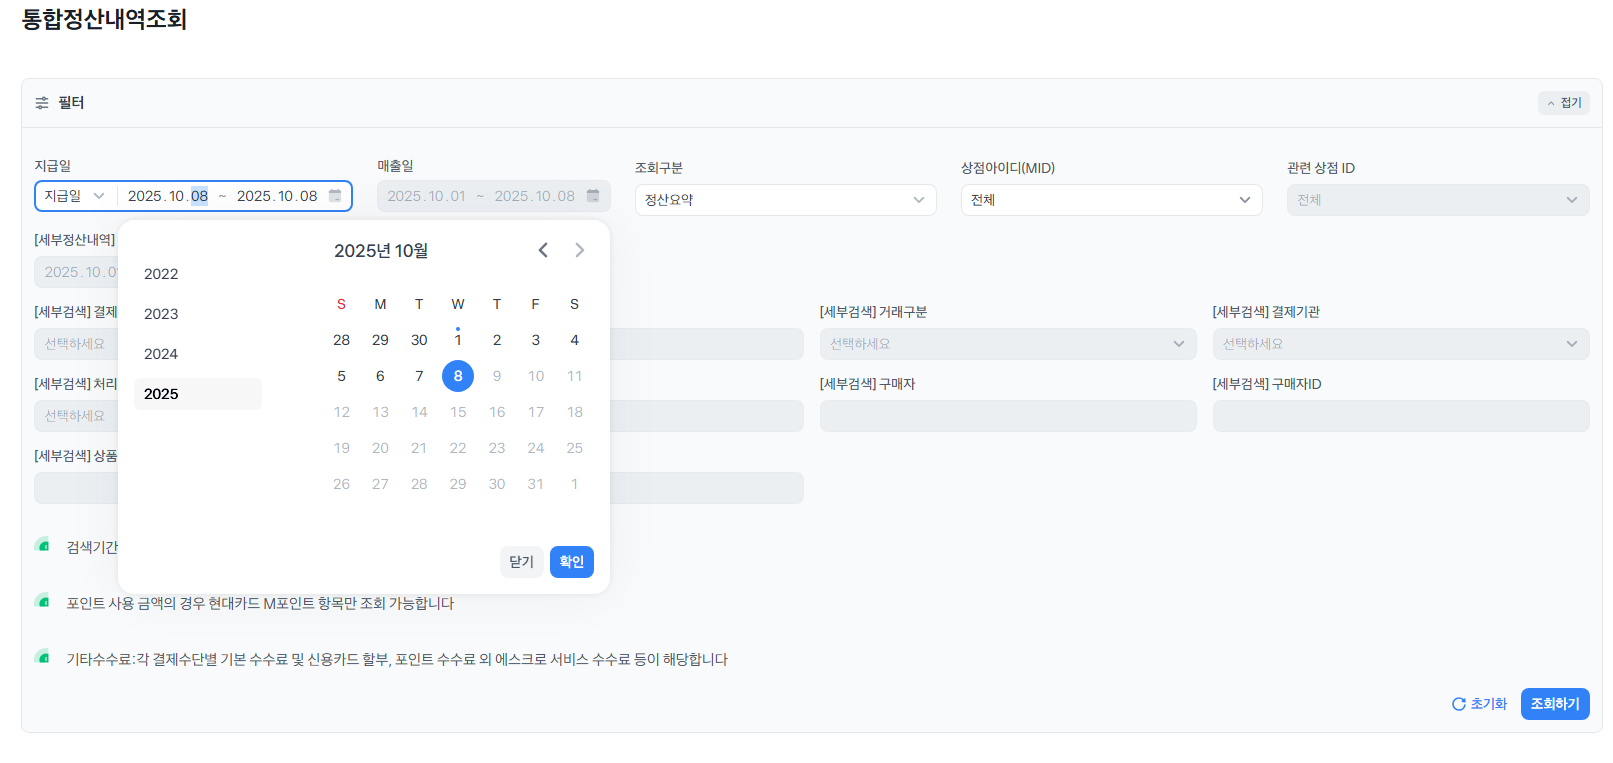This screenshot has width=1613, height=763.
Task: Choose October 3 in the calendar
Action: [536, 340]
